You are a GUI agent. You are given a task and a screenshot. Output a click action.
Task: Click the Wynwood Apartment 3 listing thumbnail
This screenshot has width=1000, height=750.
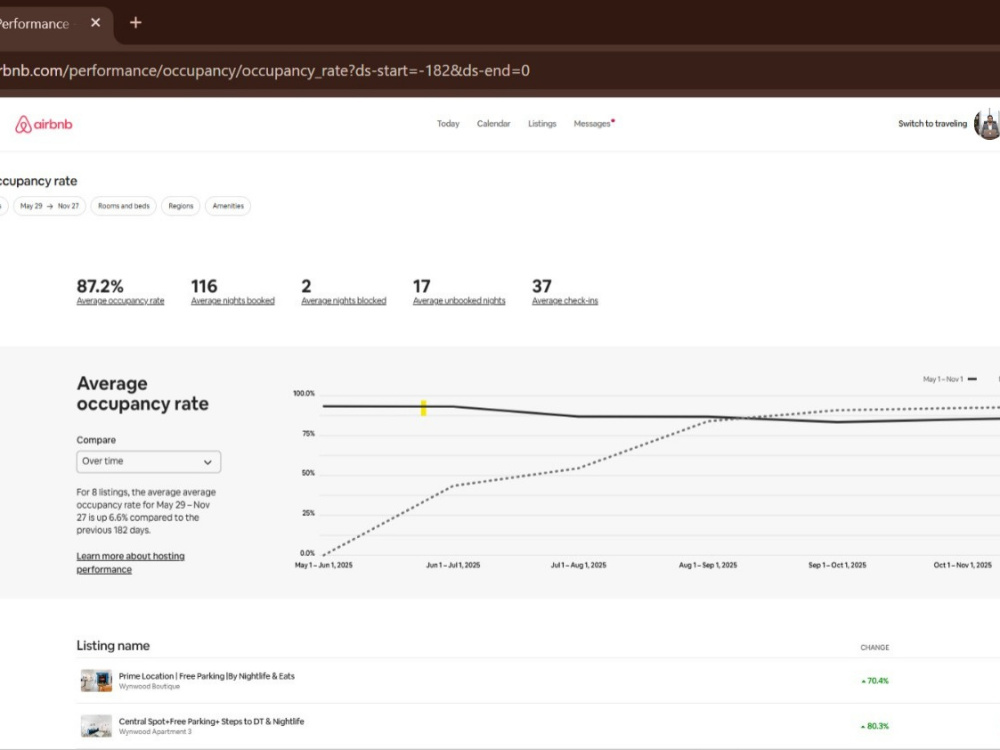[x=96, y=726]
